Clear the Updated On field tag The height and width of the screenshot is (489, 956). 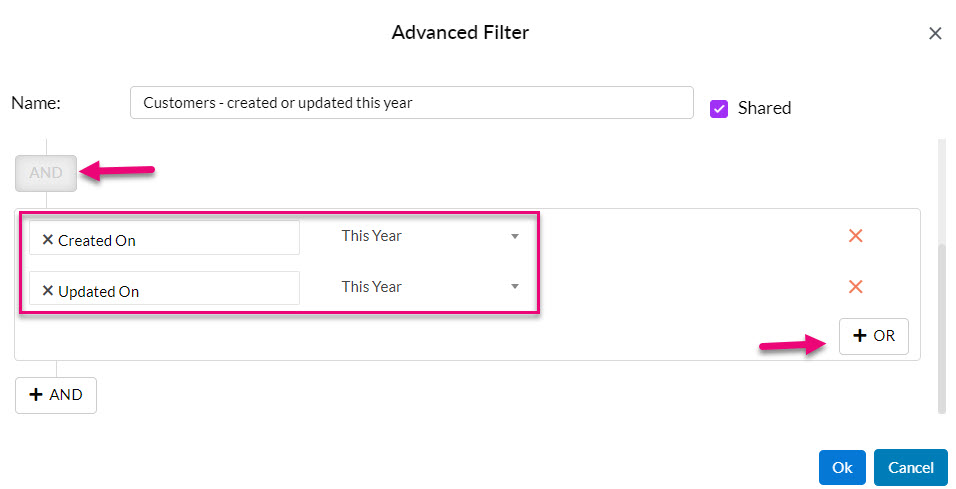point(48,291)
